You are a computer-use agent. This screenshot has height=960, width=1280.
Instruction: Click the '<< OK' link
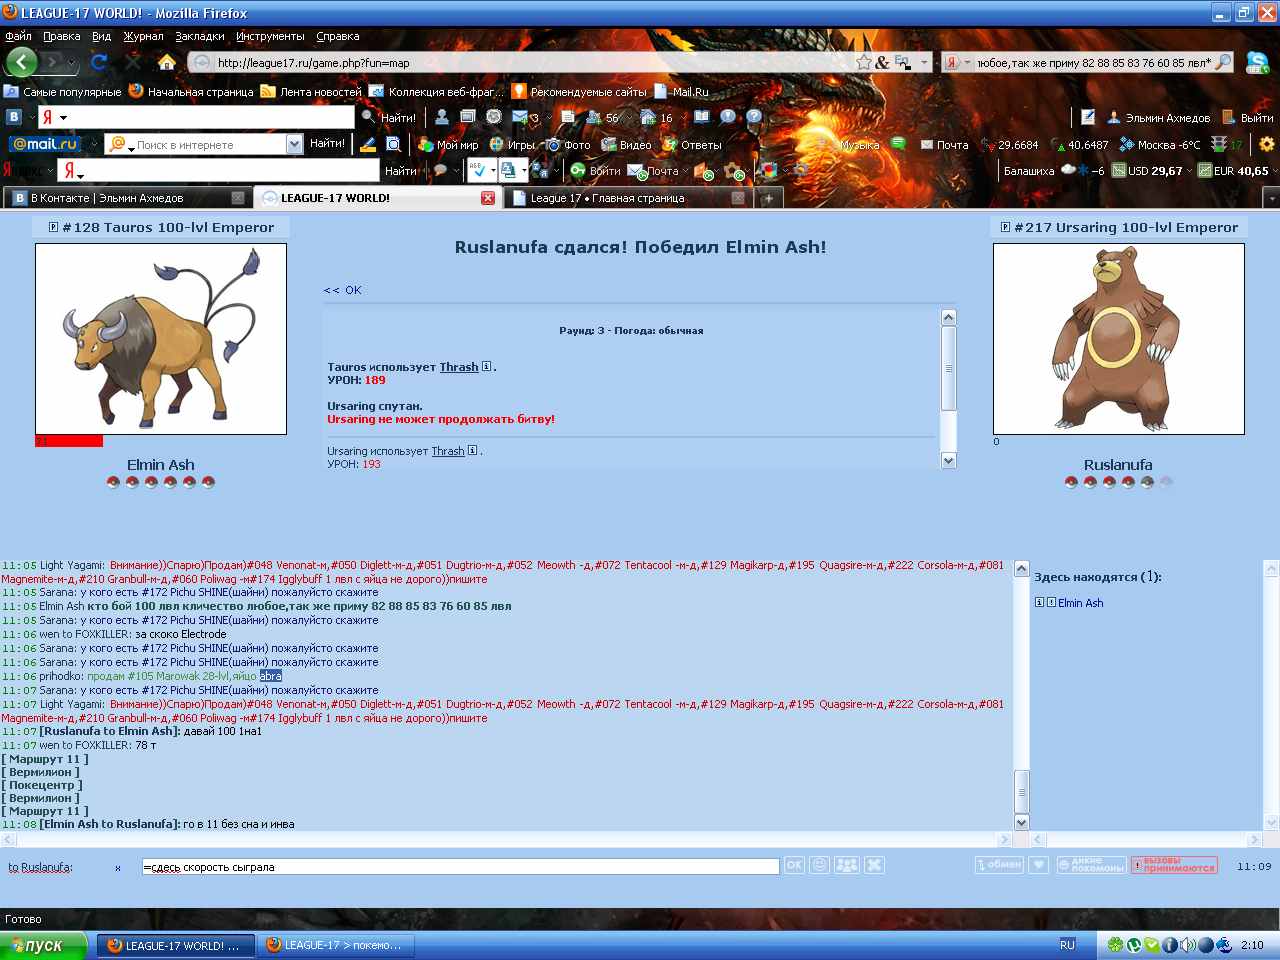pos(342,290)
